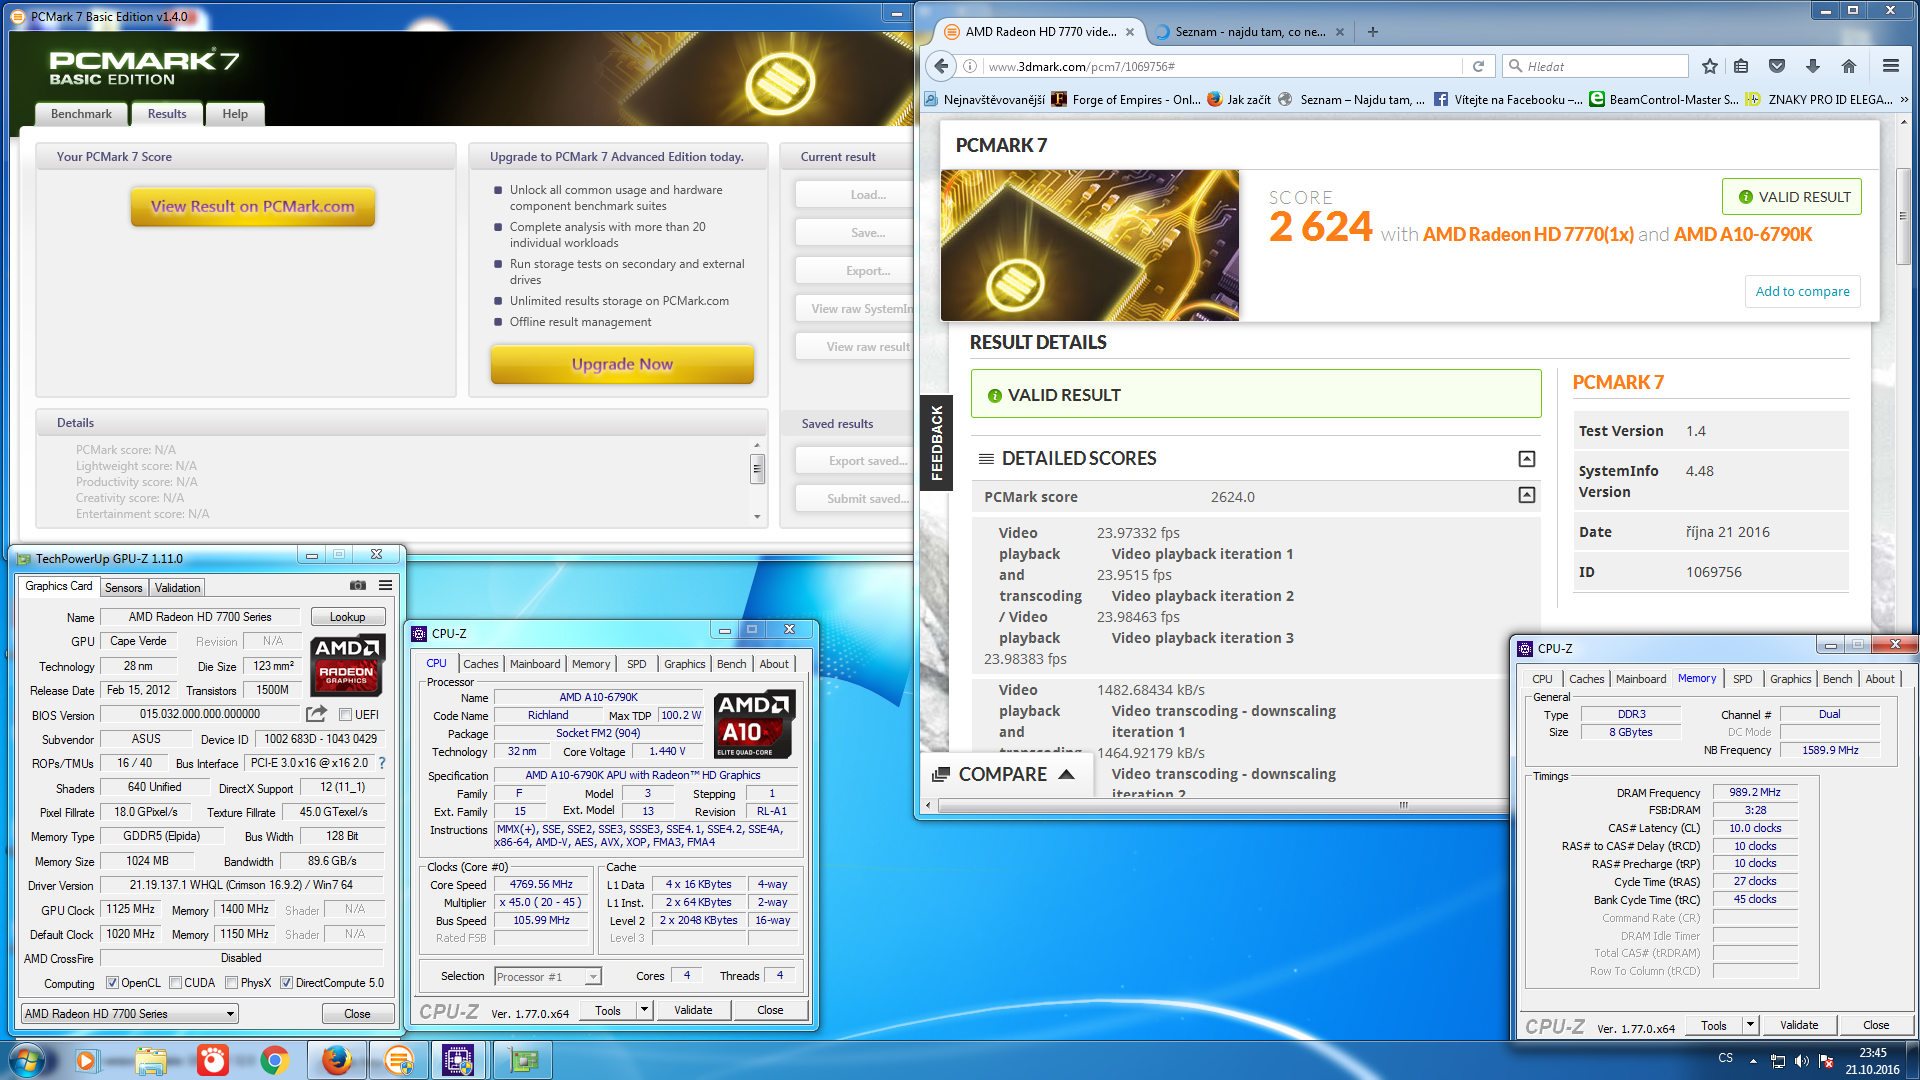Click the PCMark 7 result thumbnail image
This screenshot has height=1080, width=1920.
coord(1090,245)
